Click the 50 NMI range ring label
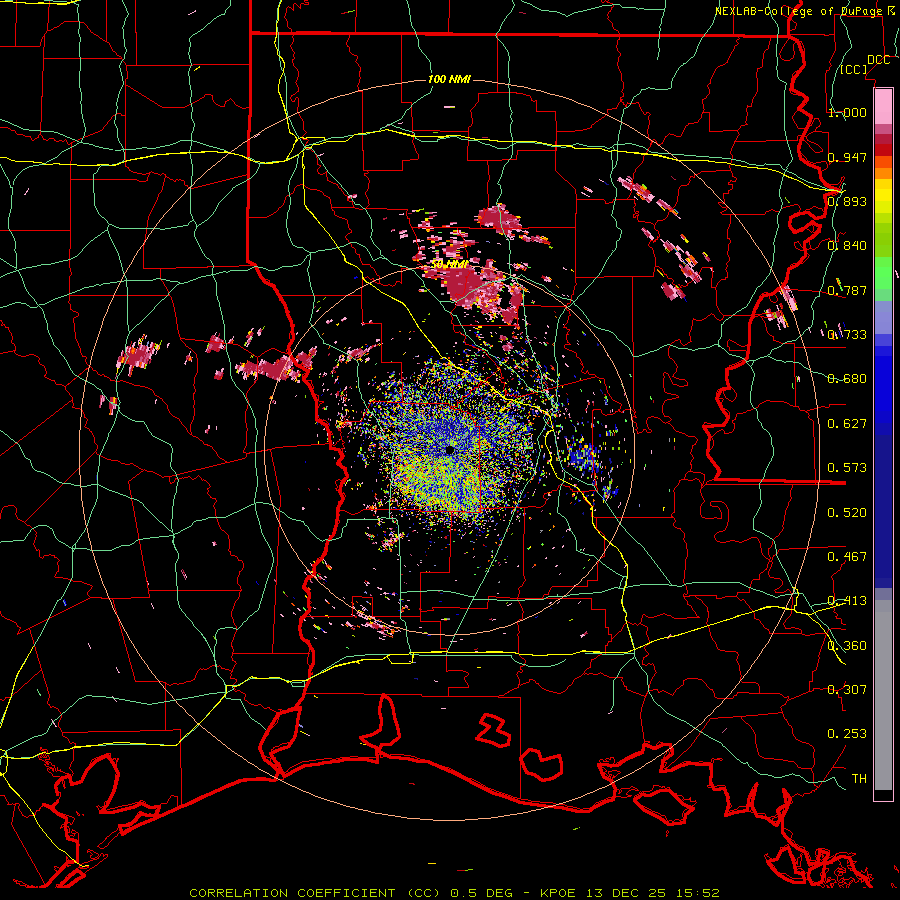The height and width of the screenshot is (900, 900). (x=449, y=265)
